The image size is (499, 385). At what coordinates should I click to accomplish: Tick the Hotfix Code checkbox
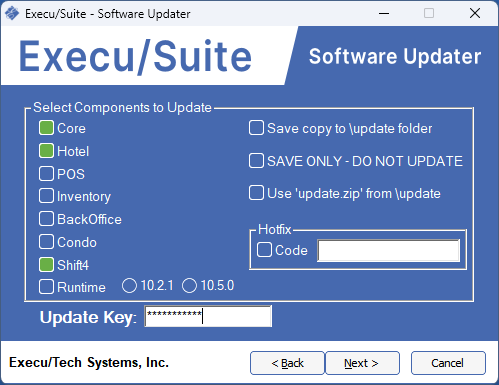pyautogui.click(x=264, y=250)
